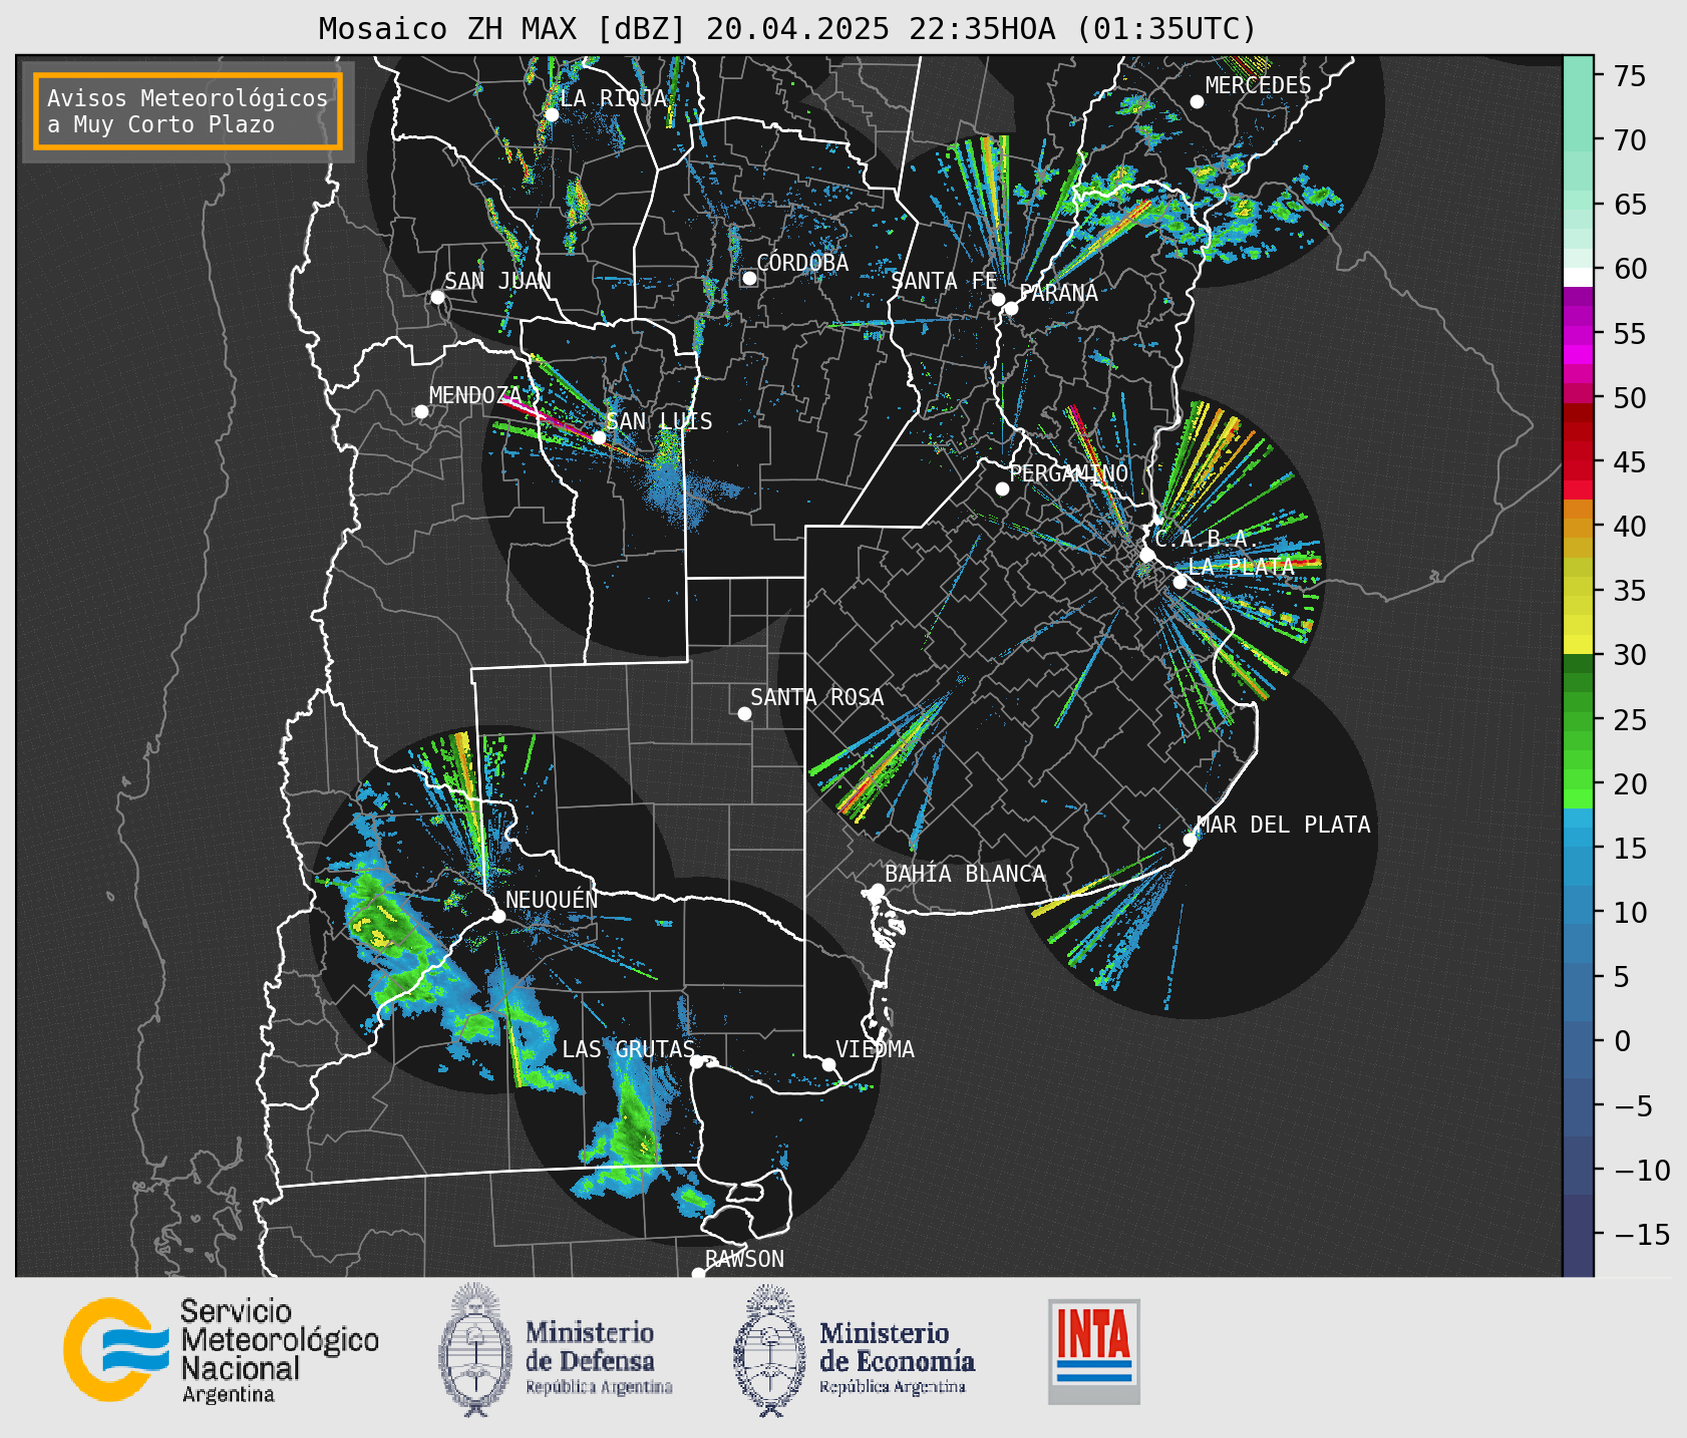Click the C.A.B.A. city marker dot
Image resolution: width=1687 pixels, height=1438 pixels.
(1148, 555)
